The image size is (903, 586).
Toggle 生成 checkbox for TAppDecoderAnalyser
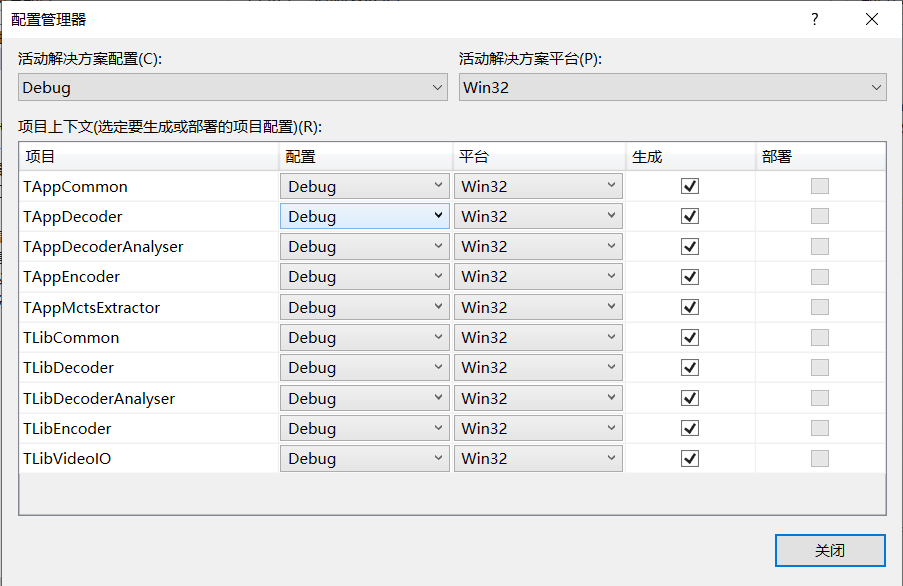pyautogui.click(x=690, y=246)
